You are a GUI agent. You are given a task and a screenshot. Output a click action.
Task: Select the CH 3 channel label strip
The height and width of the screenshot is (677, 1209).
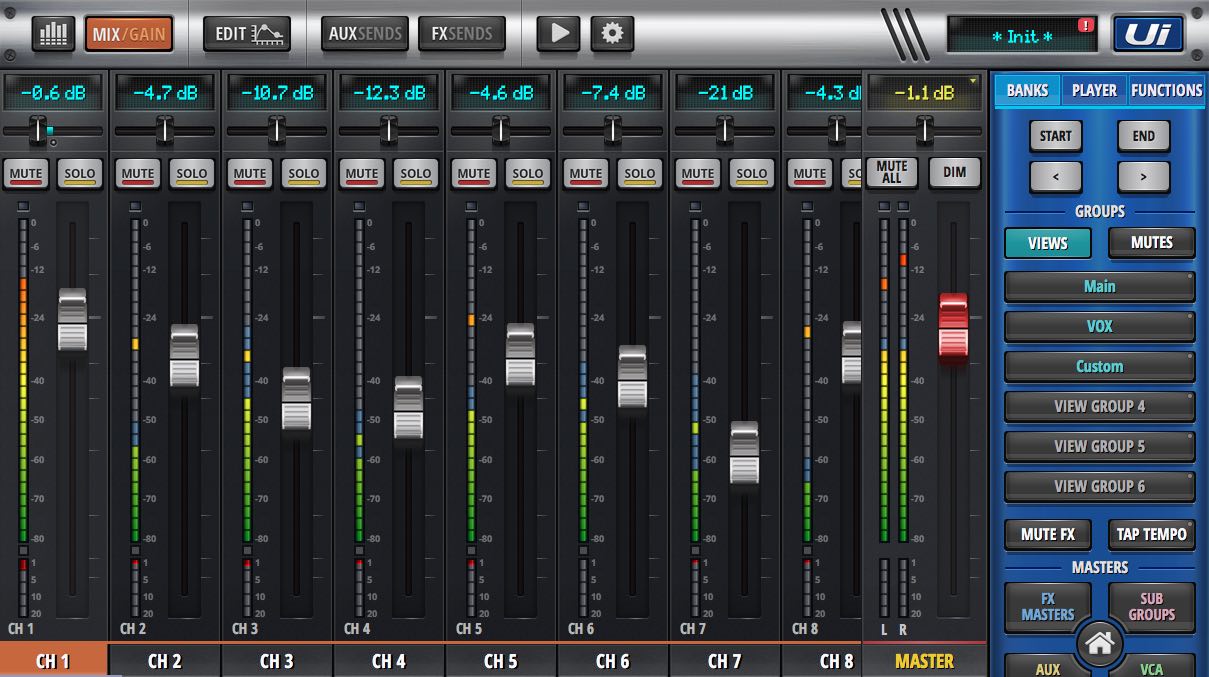click(x=277, y=661)
